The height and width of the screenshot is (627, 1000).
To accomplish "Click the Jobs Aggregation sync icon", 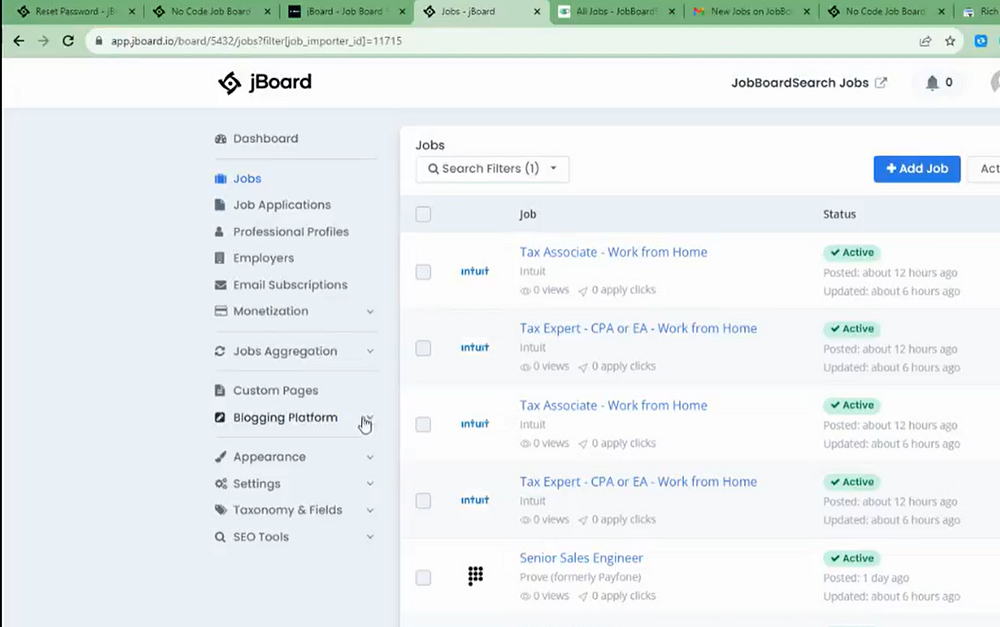I will tap(220, 351).
